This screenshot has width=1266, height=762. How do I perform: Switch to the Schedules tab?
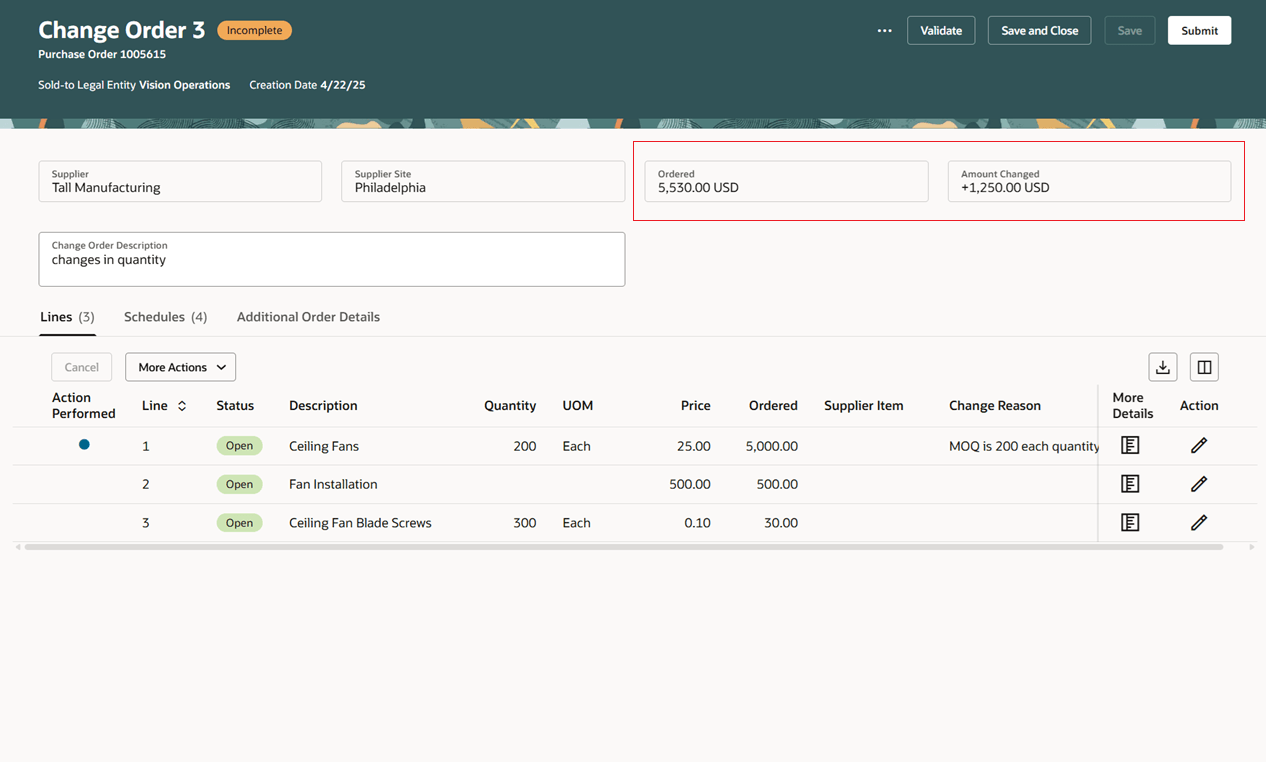(x=155, y=316)
